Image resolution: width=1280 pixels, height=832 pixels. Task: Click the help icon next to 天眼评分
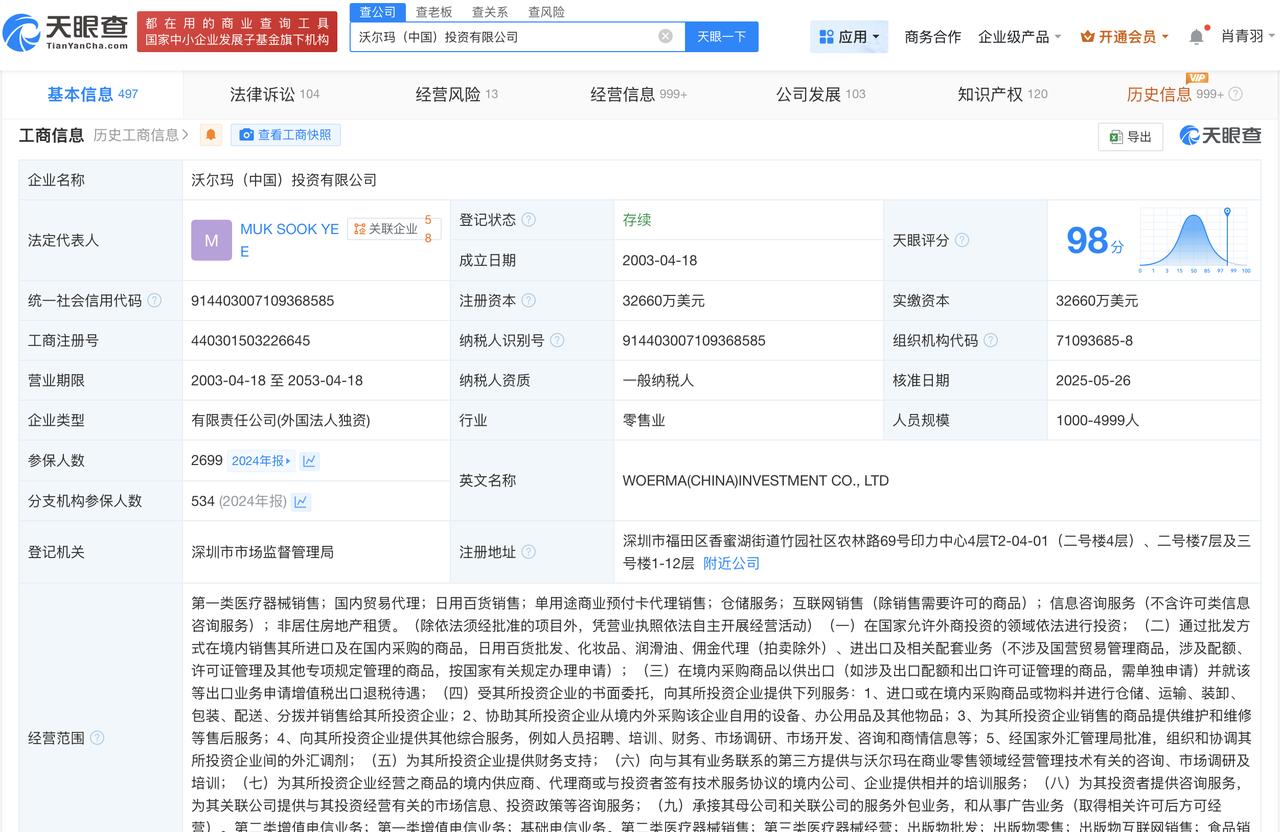click(962, 240)
